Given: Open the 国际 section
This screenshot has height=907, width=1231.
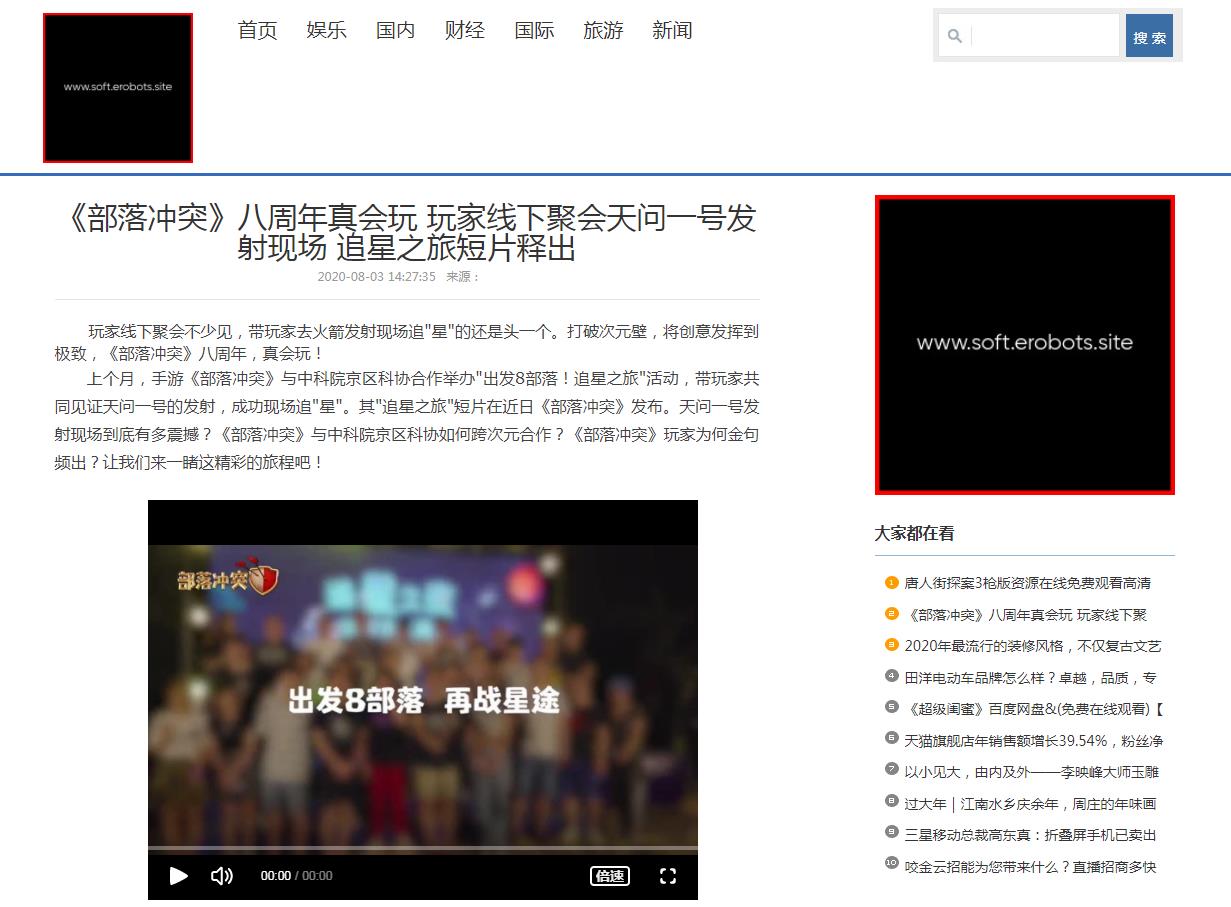Looking at the screenshot, I should [x=534, y=31].
